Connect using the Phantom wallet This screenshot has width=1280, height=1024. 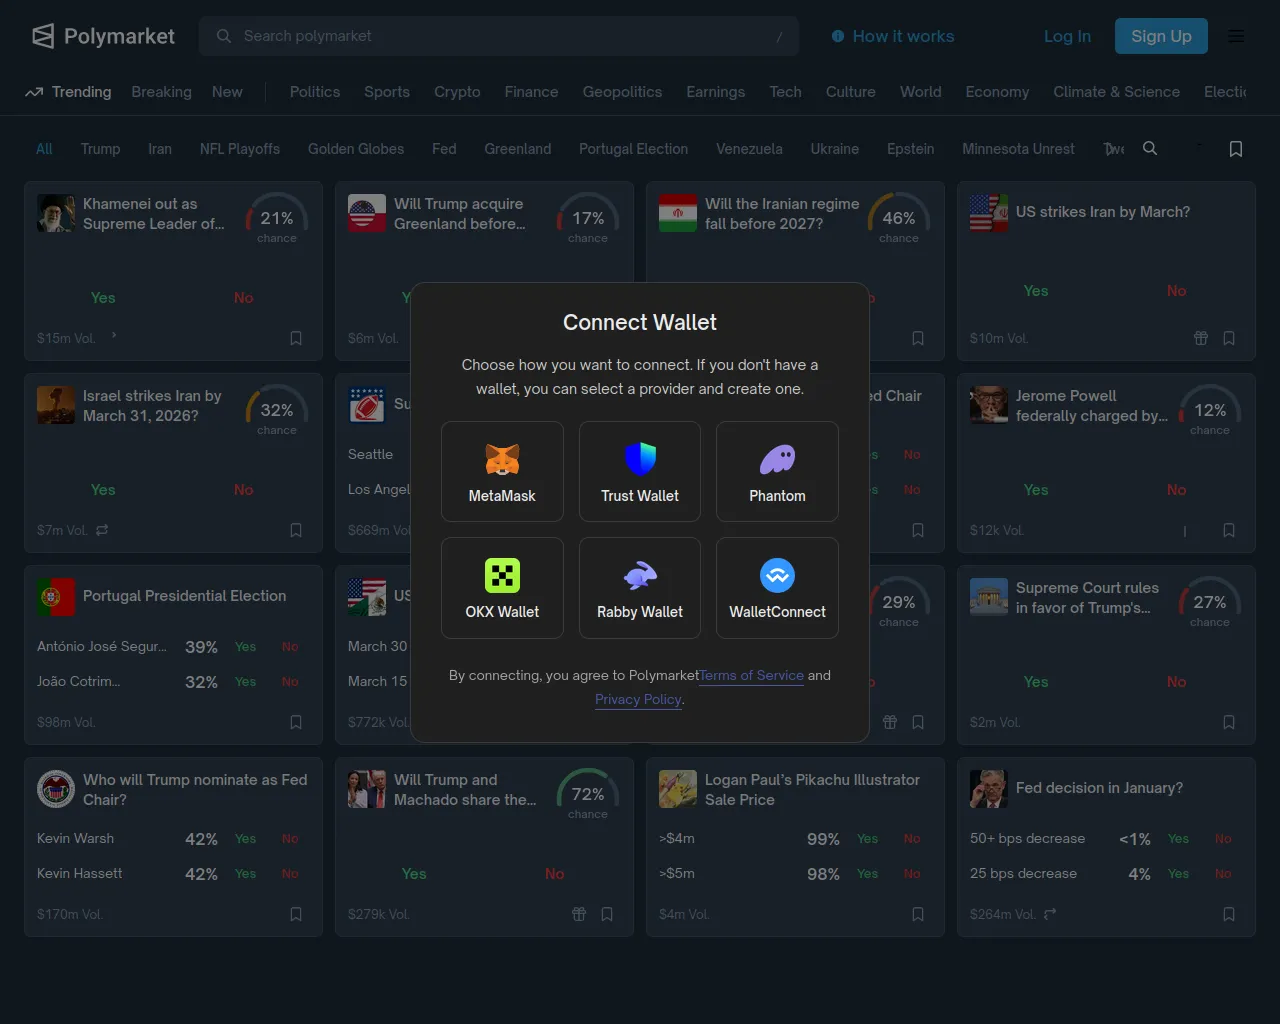coord(777,471)
